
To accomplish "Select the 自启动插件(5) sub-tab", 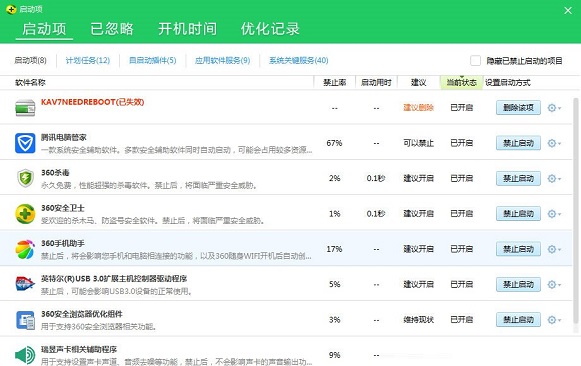I will (x=153, y=60).
